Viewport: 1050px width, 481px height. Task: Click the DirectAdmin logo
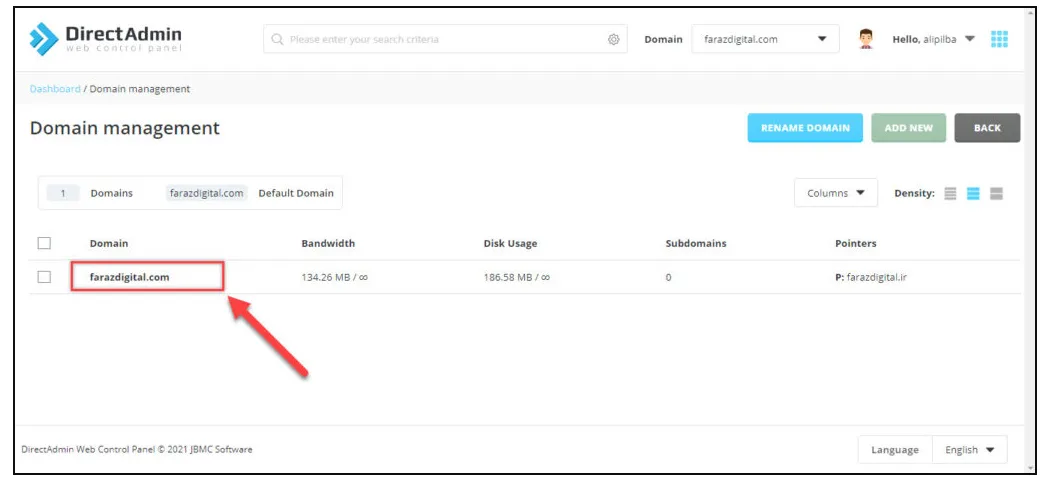(x=106, y=39)
